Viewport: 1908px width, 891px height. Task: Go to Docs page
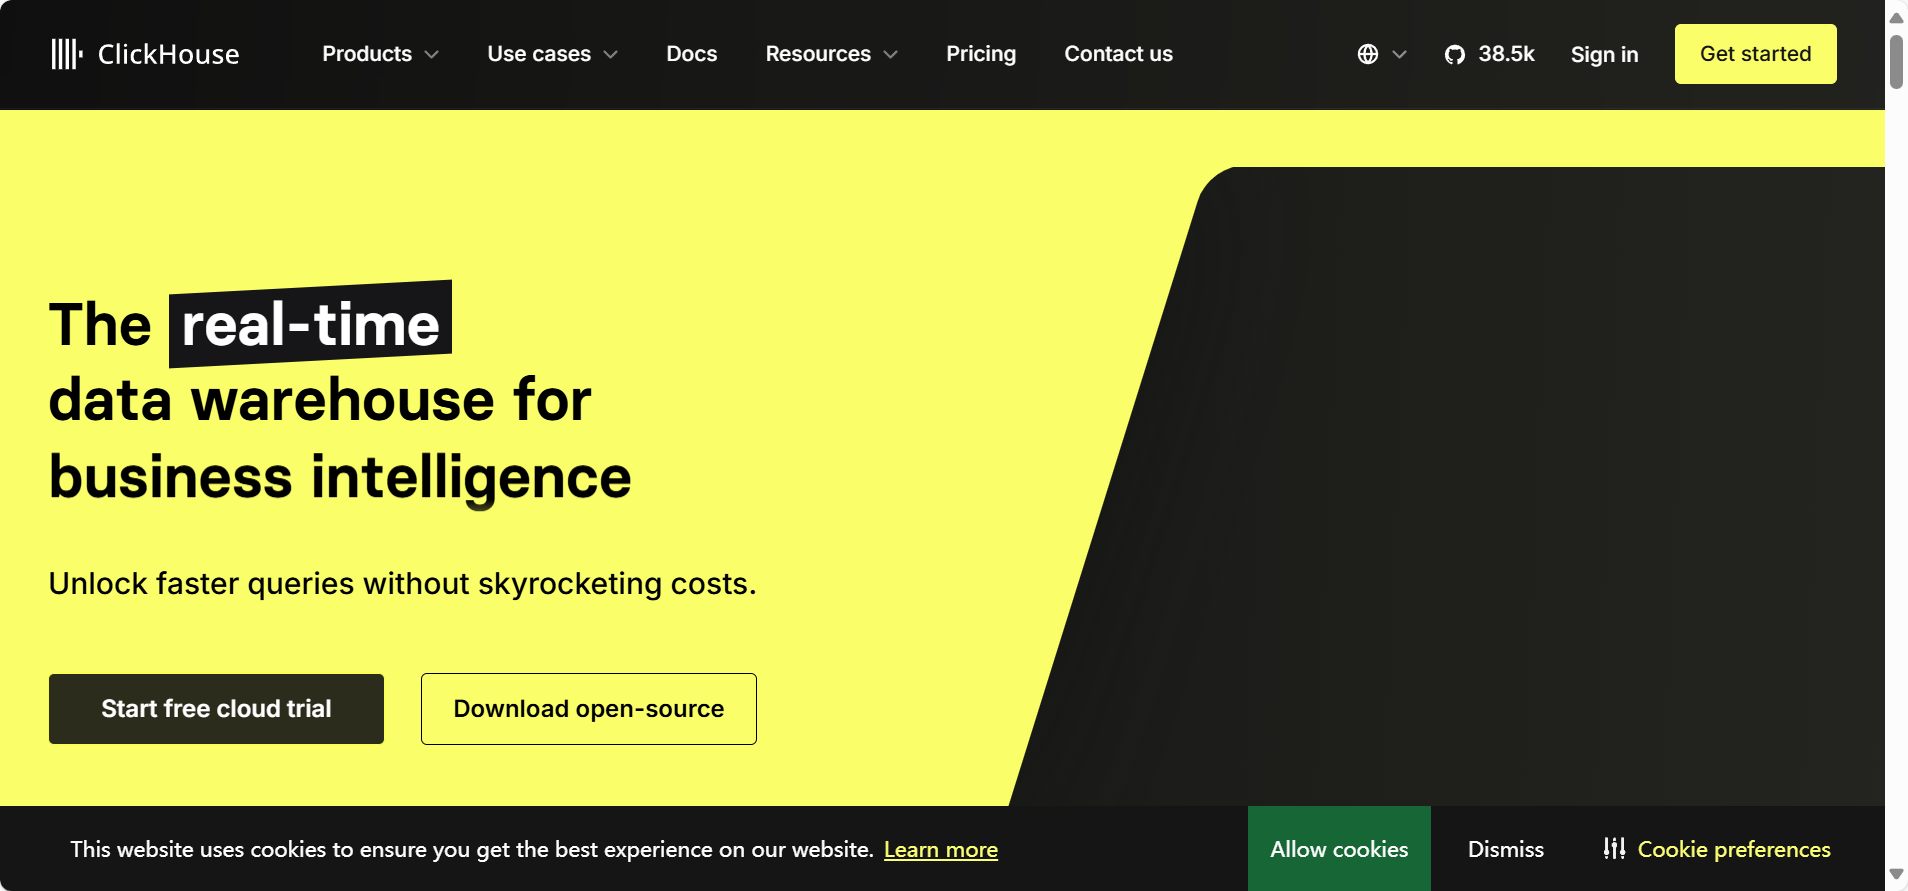click(x=692, y=54)
